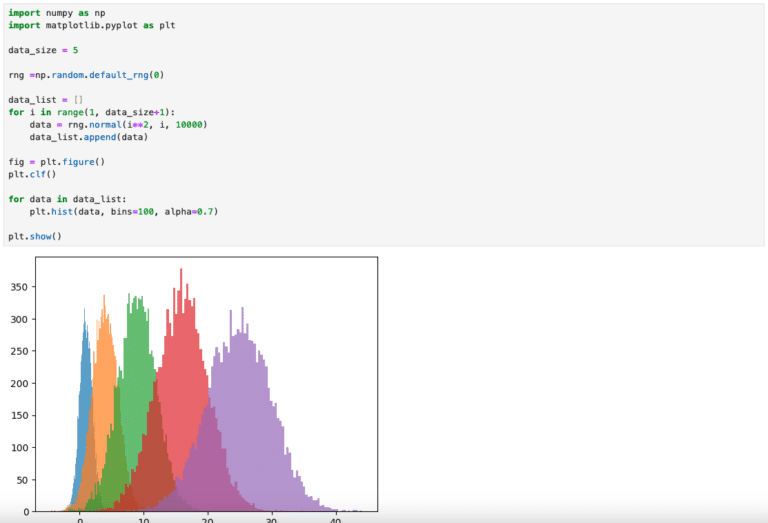
Task: Click the 350 y-axis tick label
Action: point(19,287)
